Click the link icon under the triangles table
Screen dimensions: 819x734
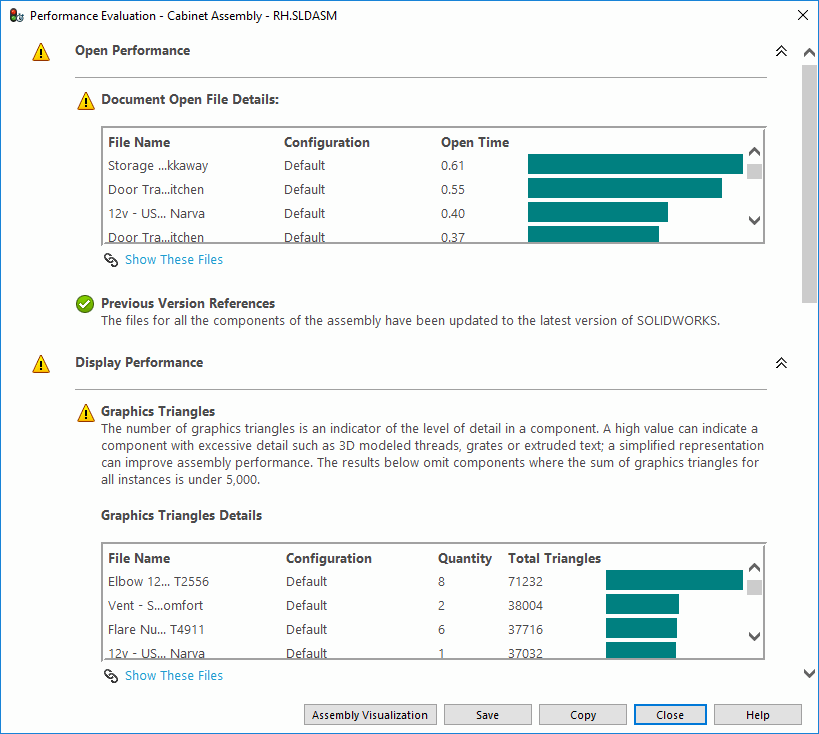click(x=111, y=676)
